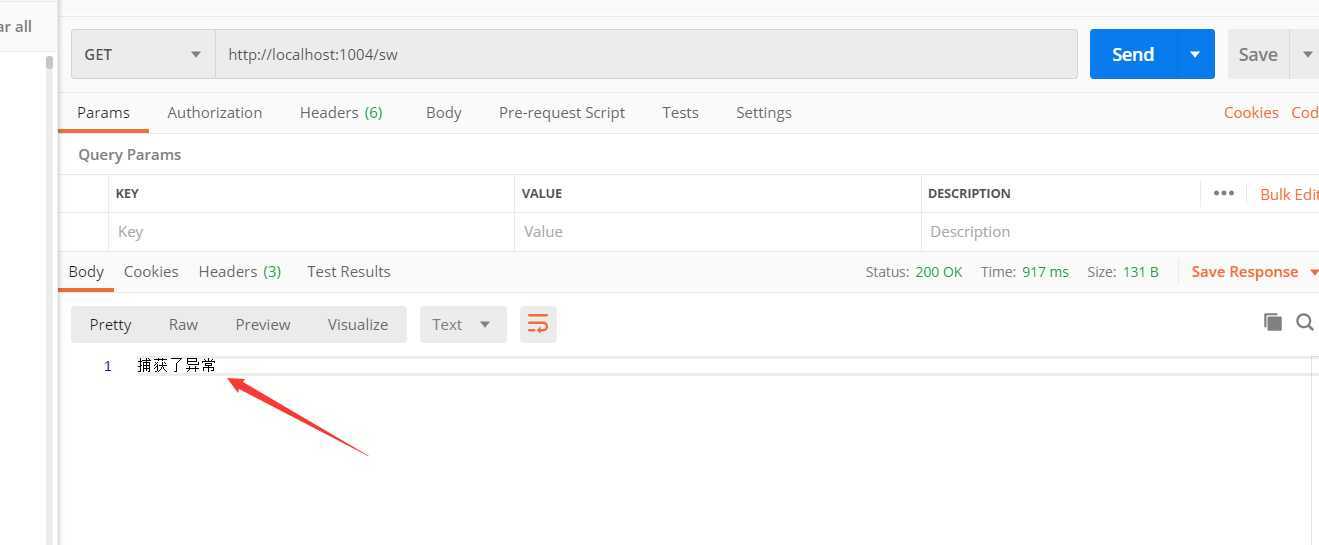Select the Pre-request Script tab
This screenshot has width=1319, height=545.
(561, 113)
